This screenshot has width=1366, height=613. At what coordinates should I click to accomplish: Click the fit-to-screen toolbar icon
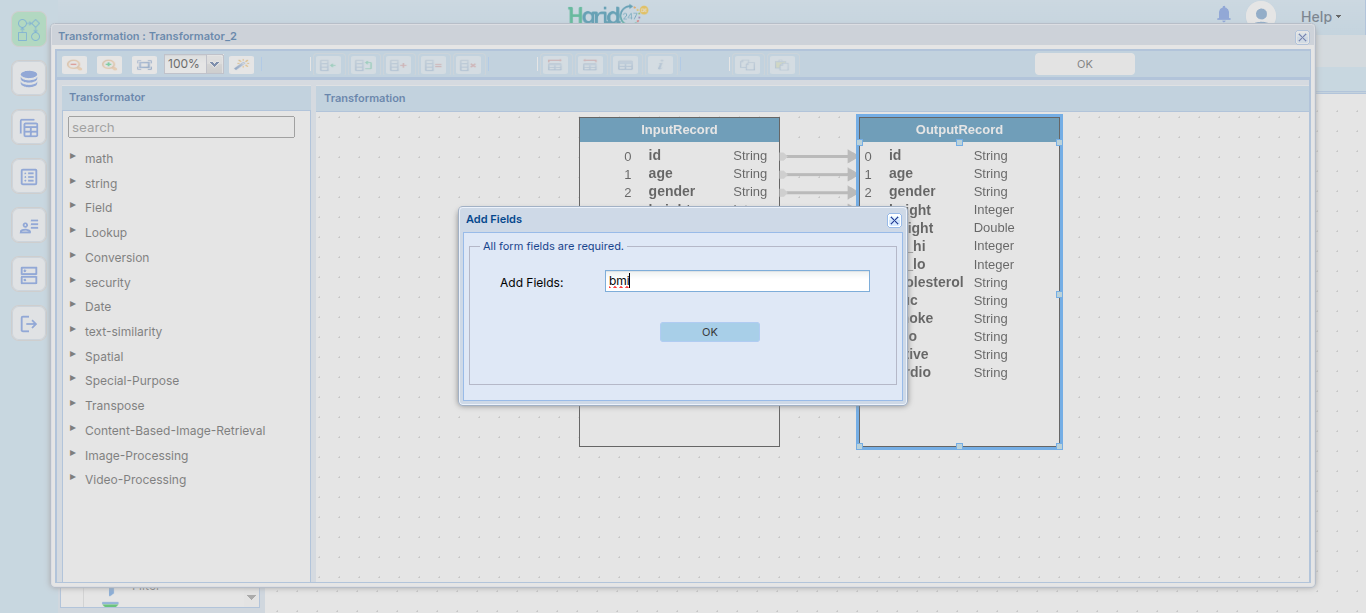144,64
